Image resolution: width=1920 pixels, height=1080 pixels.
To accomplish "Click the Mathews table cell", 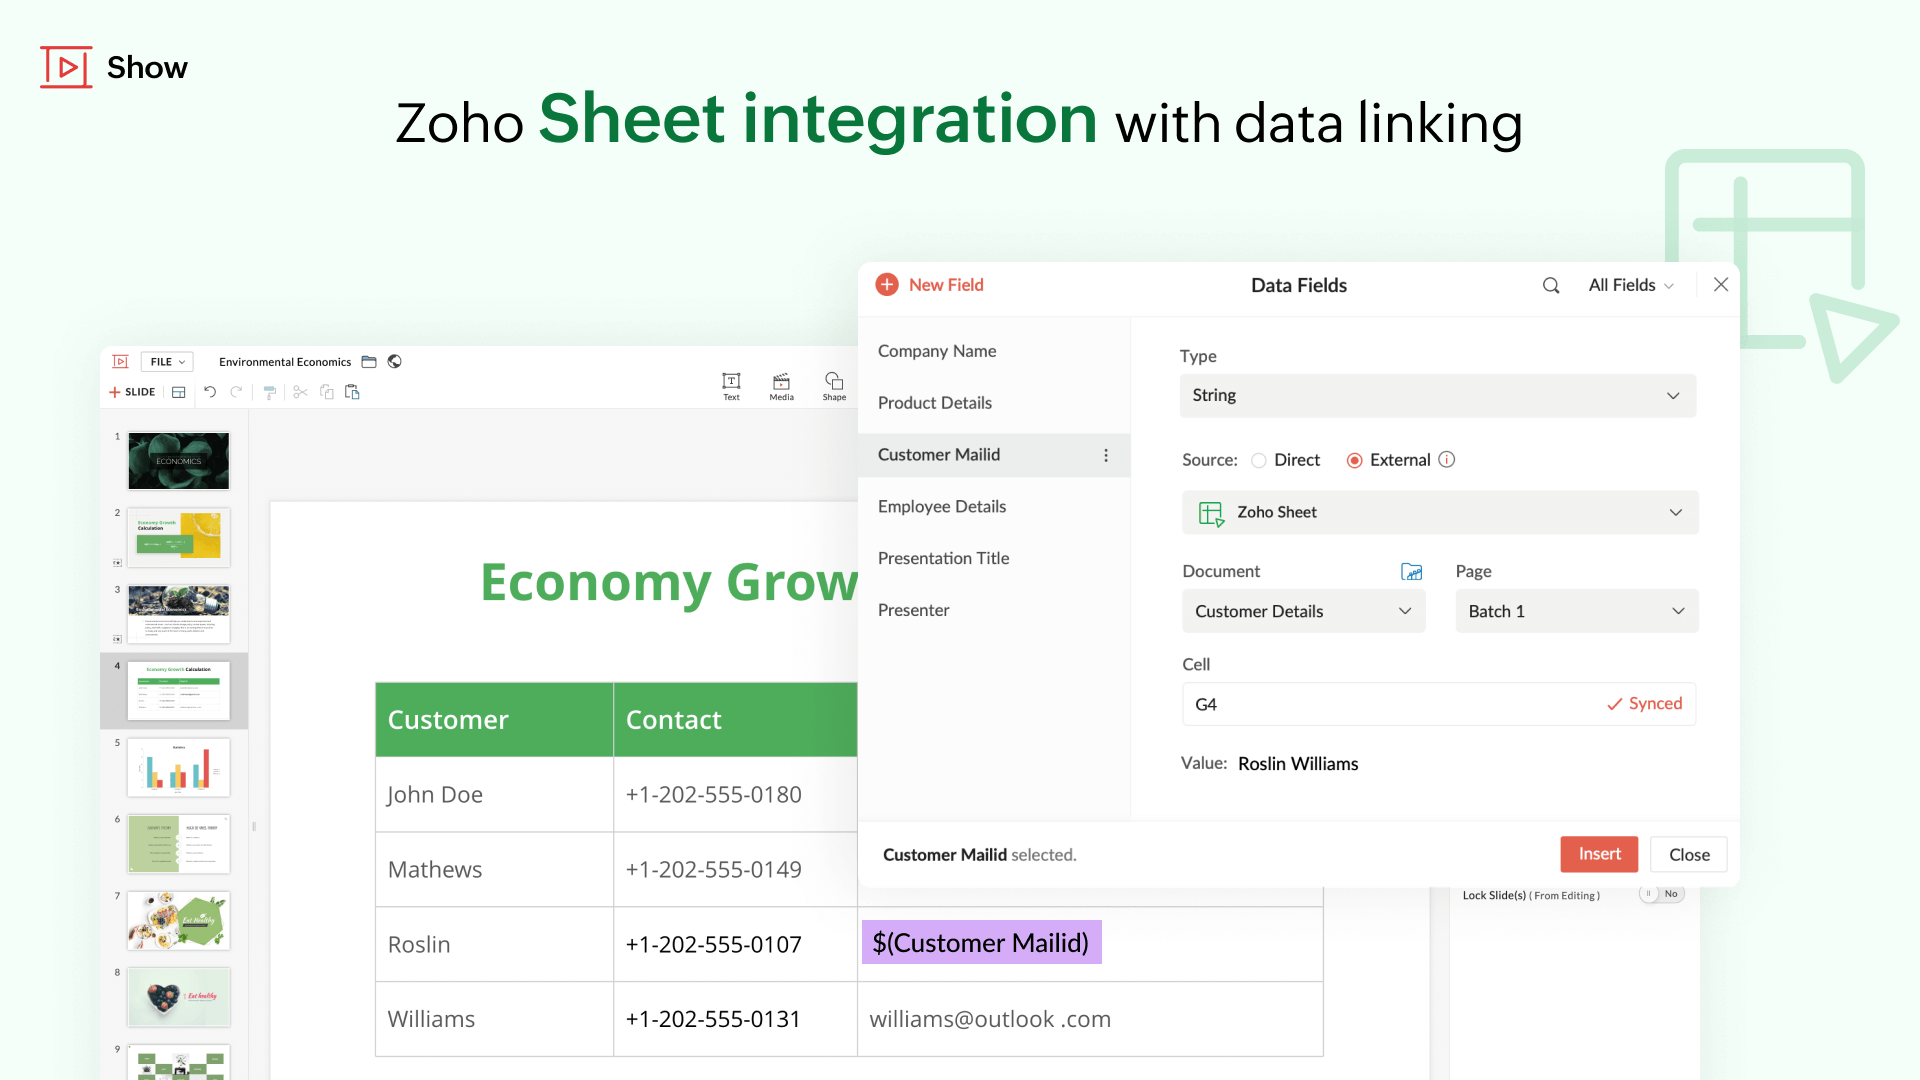I will [x=494, y=869].
